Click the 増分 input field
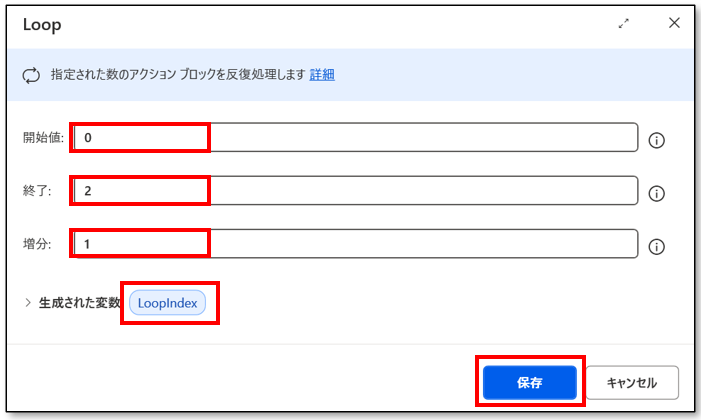Screen dimensions: 701x420 coord(355,243)
